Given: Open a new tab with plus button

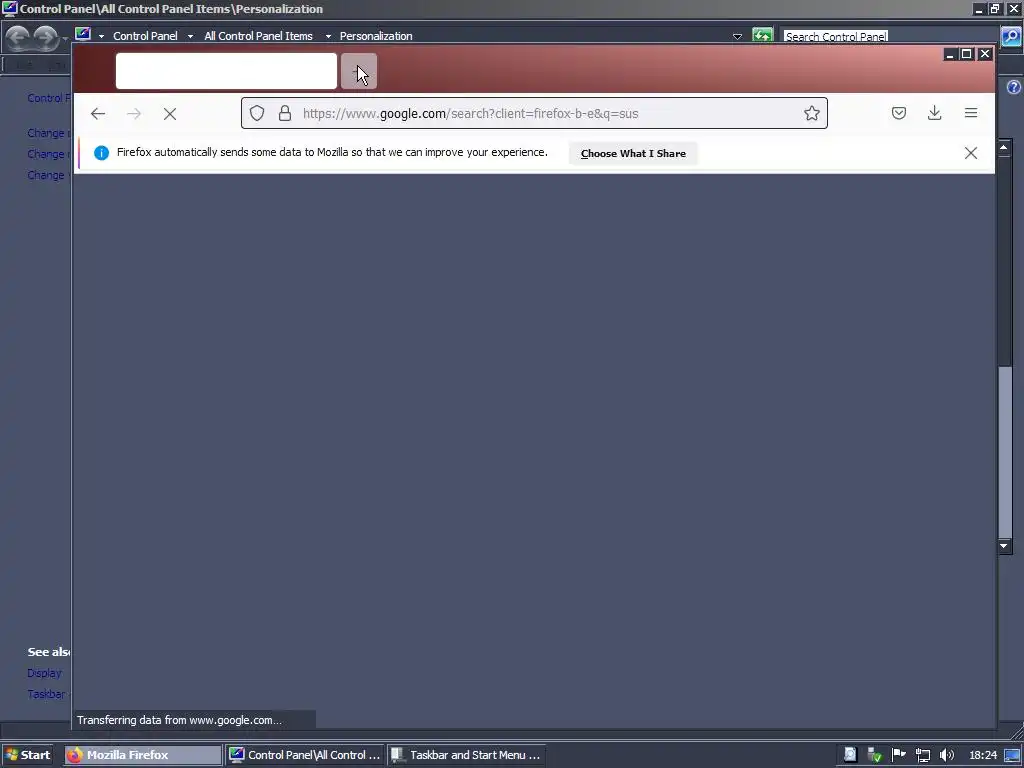Looking at the screenshot, I should (x=359, y=71).
